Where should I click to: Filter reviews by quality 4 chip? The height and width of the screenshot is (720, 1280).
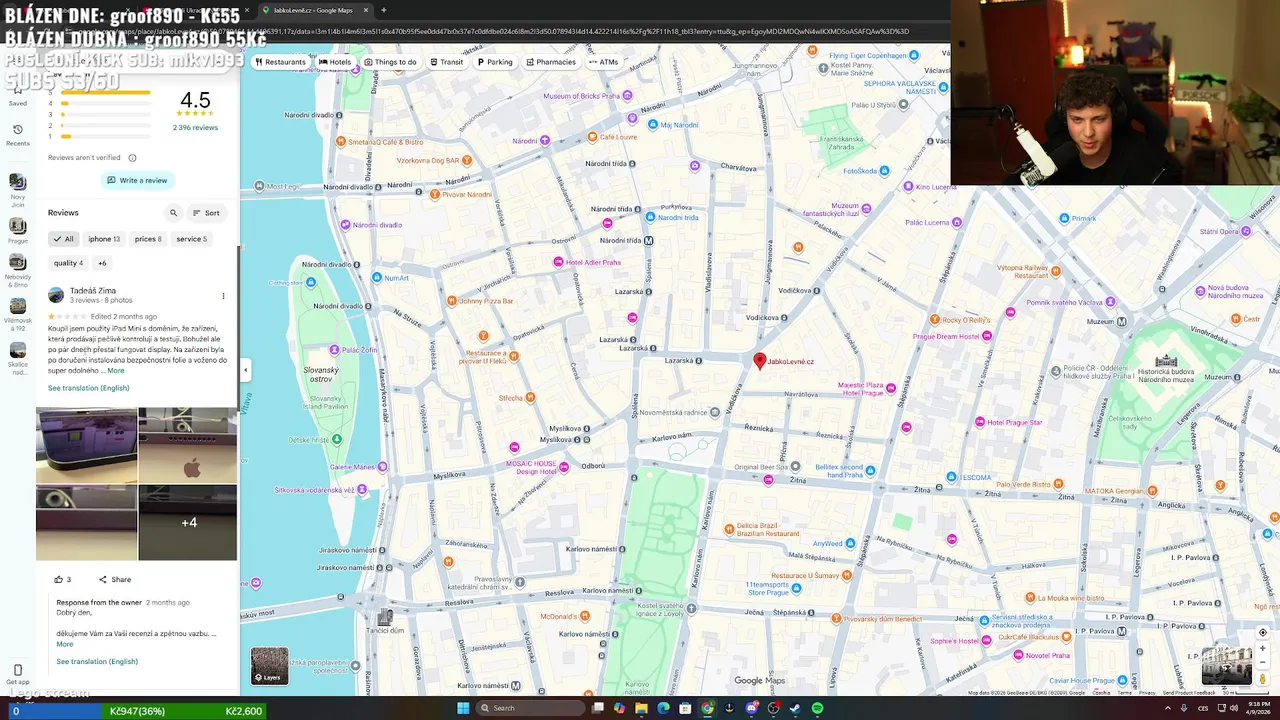68,263
